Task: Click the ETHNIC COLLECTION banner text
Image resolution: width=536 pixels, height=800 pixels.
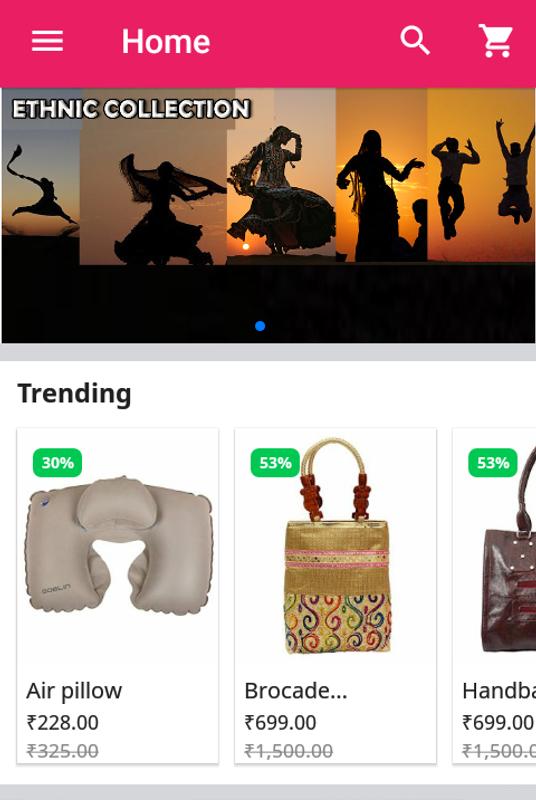Action: [x=132, y=109]
